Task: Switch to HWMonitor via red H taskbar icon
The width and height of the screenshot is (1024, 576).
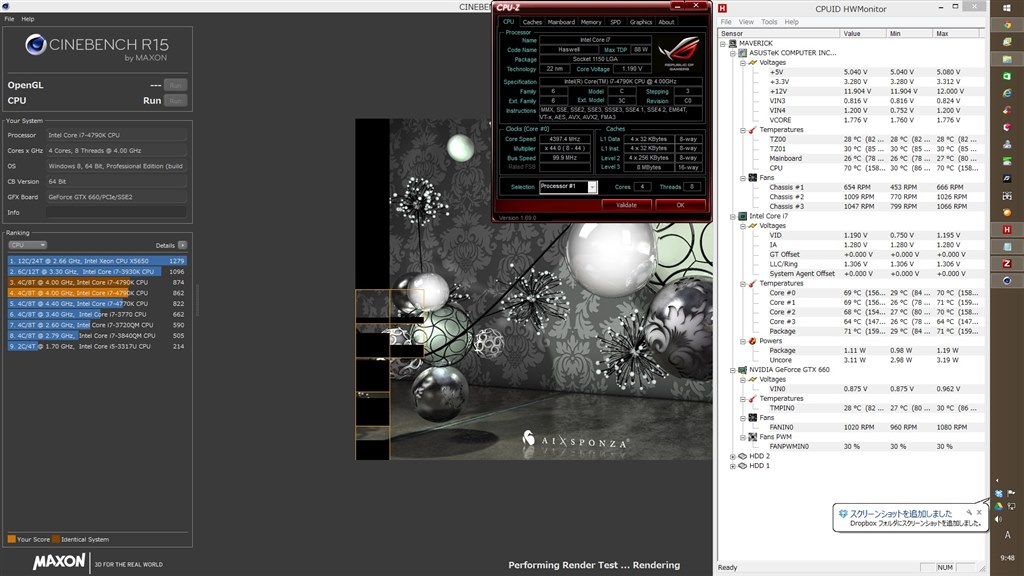Action: (1007, 229)
